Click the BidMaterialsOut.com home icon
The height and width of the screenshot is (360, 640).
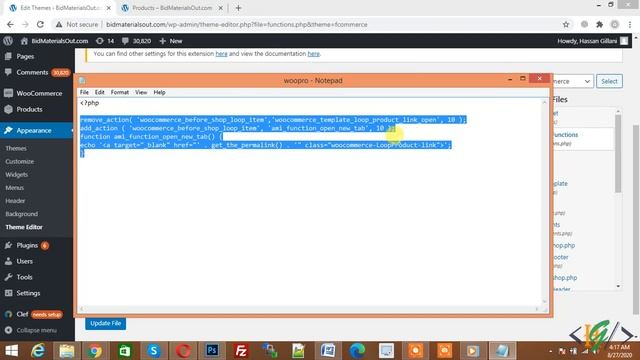coord(24,41)
